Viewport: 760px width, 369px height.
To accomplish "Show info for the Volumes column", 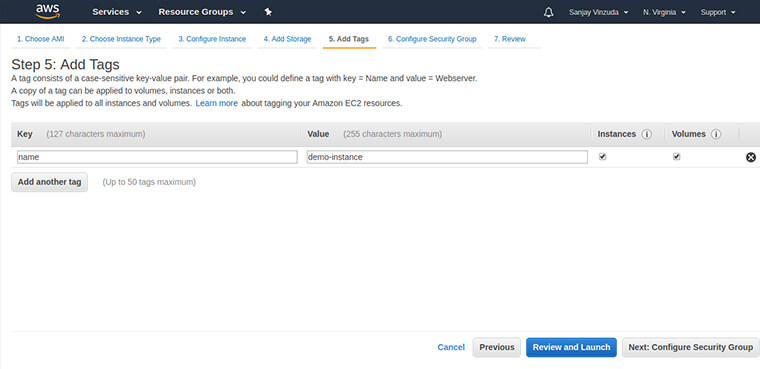I will pos(716,134).
